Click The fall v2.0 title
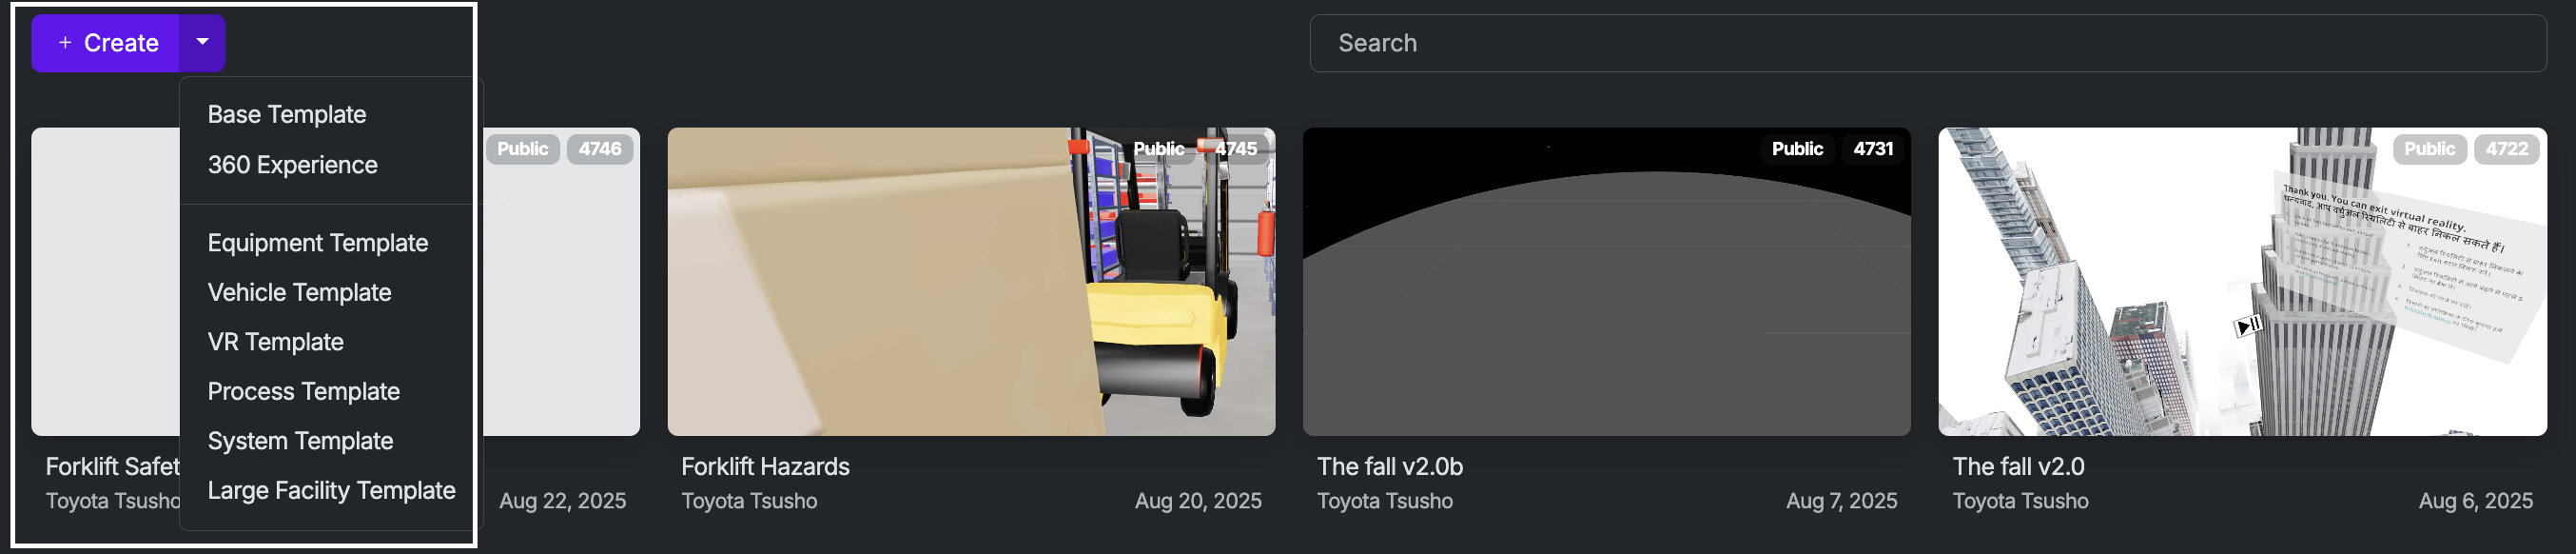 pyautogui.click(x=2018, y=467)
